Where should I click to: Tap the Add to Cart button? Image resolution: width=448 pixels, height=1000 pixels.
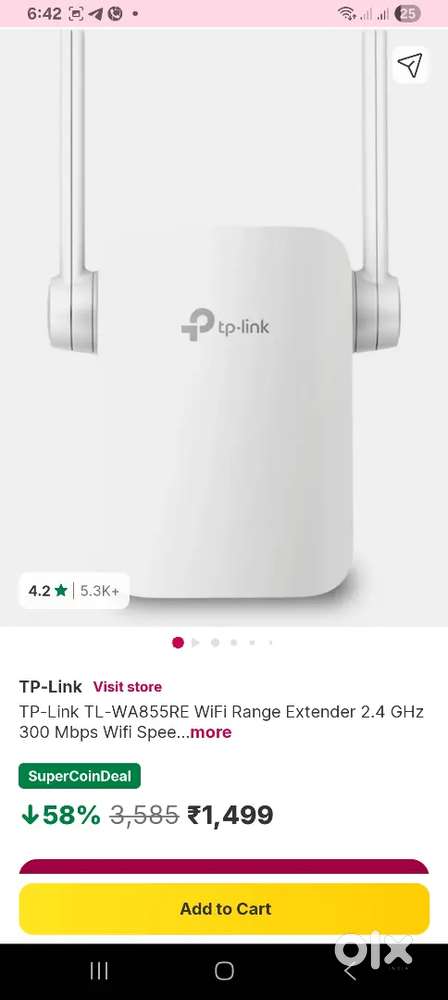[x=224, y=909]
